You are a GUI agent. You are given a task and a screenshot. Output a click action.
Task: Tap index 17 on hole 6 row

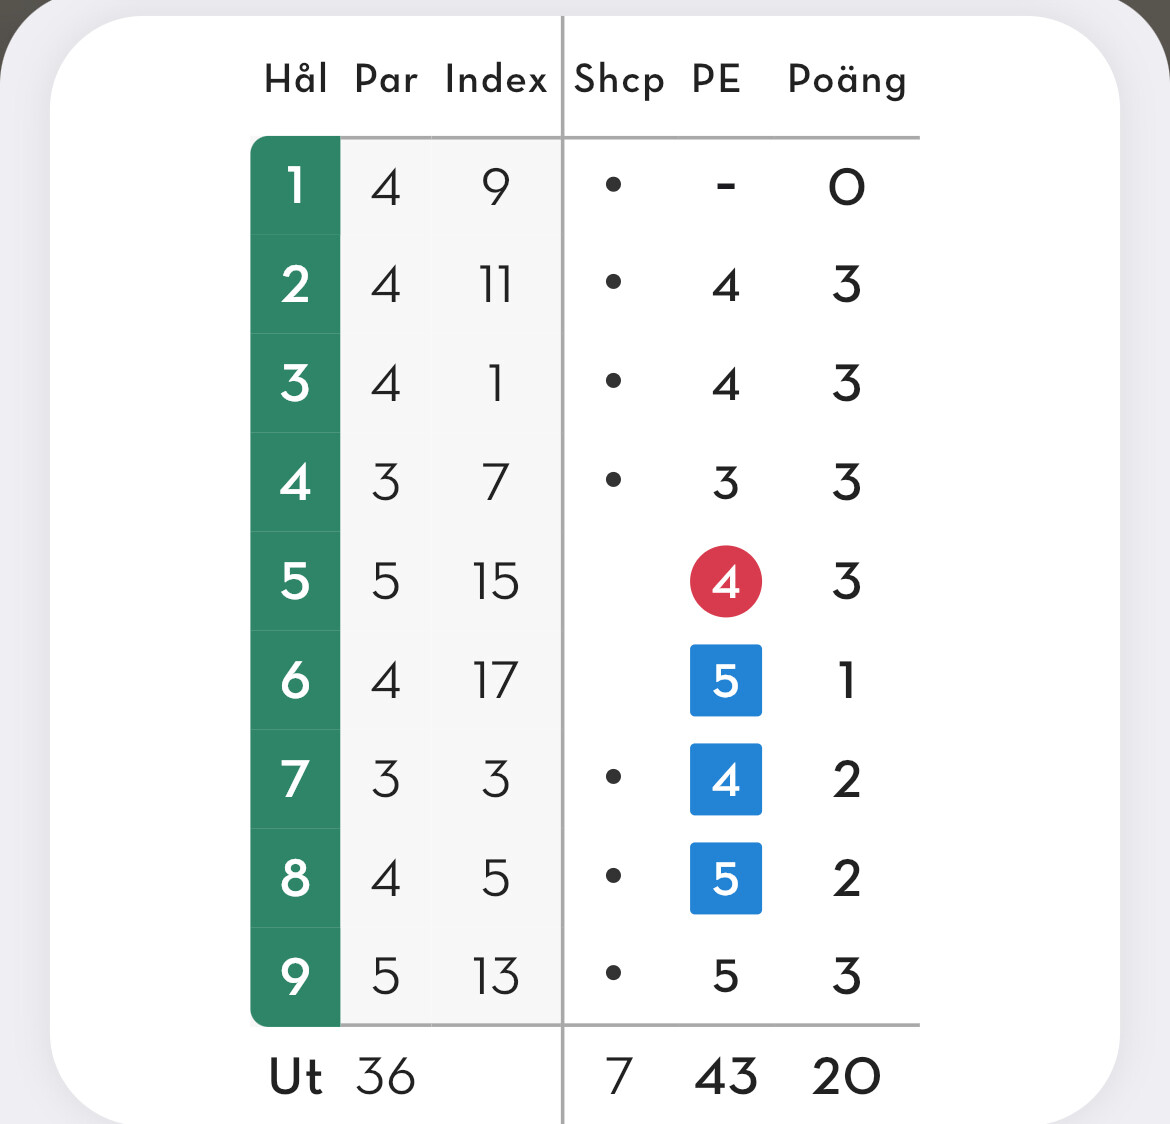(x=495, y=680)
